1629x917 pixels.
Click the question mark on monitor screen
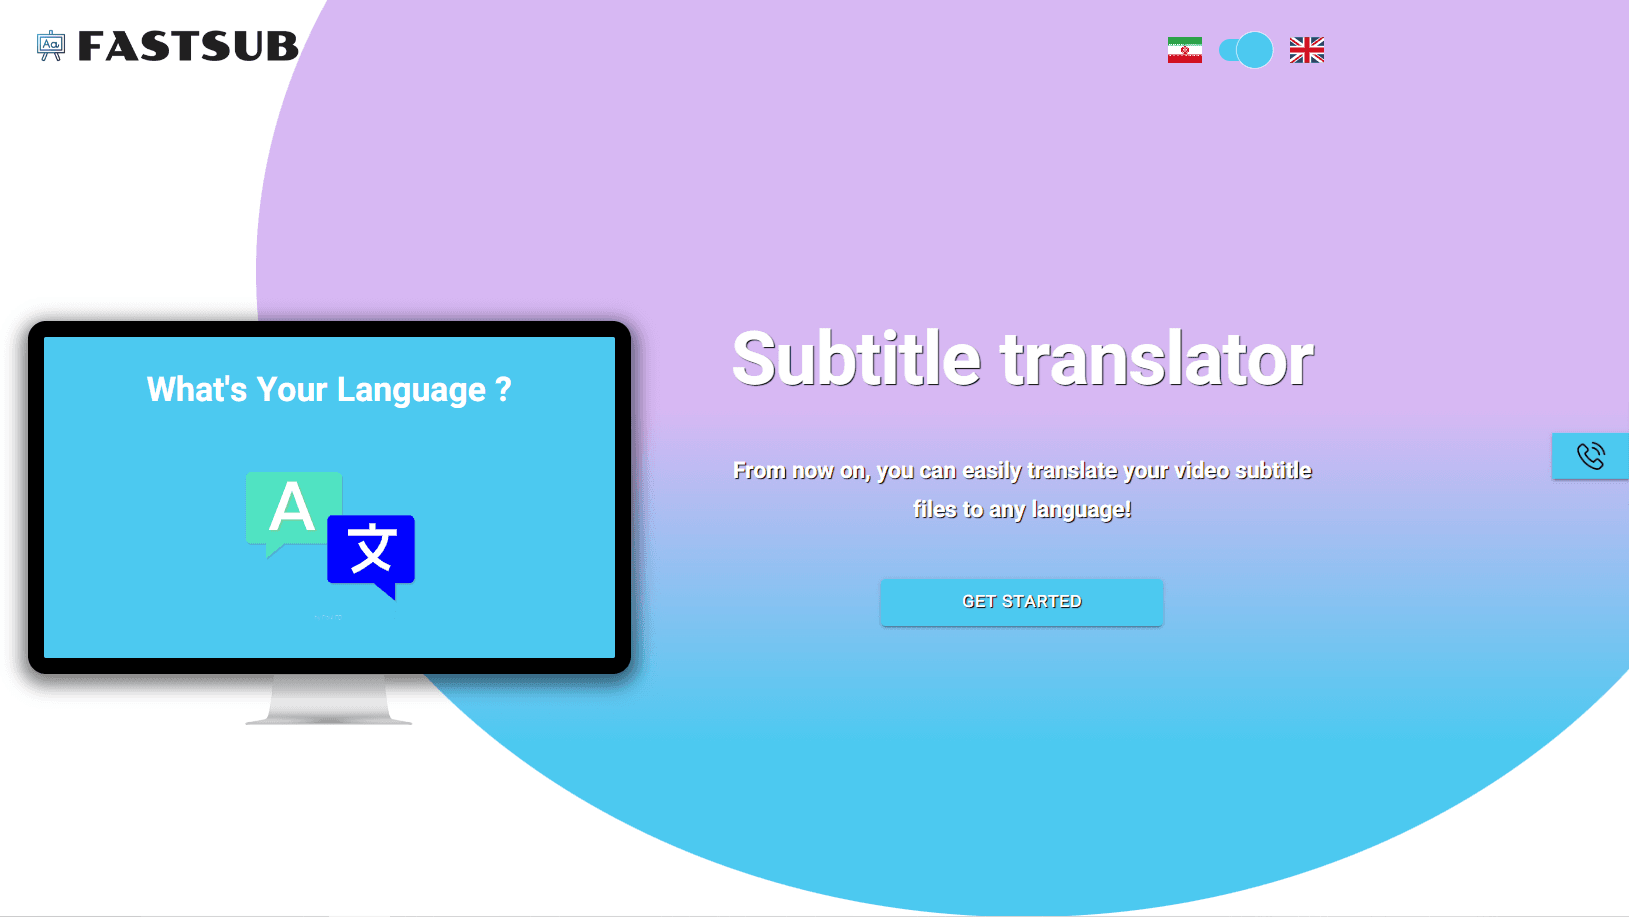[x=503, y=389]
